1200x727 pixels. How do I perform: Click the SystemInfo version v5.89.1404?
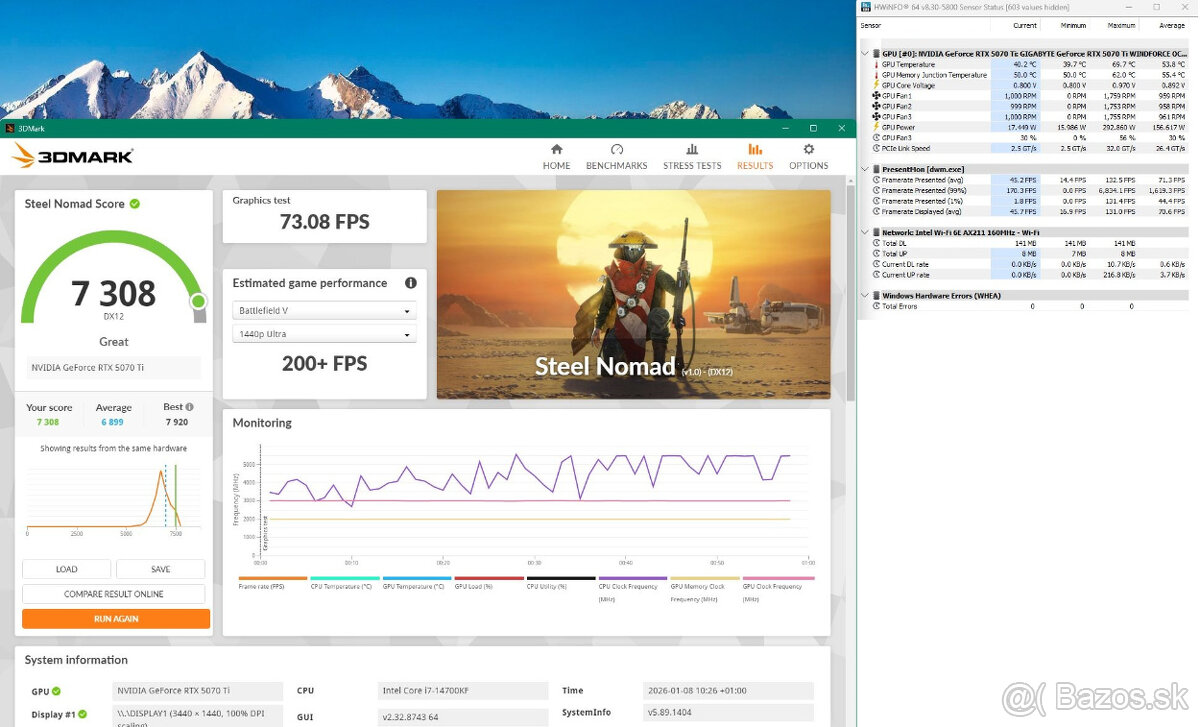728,712
